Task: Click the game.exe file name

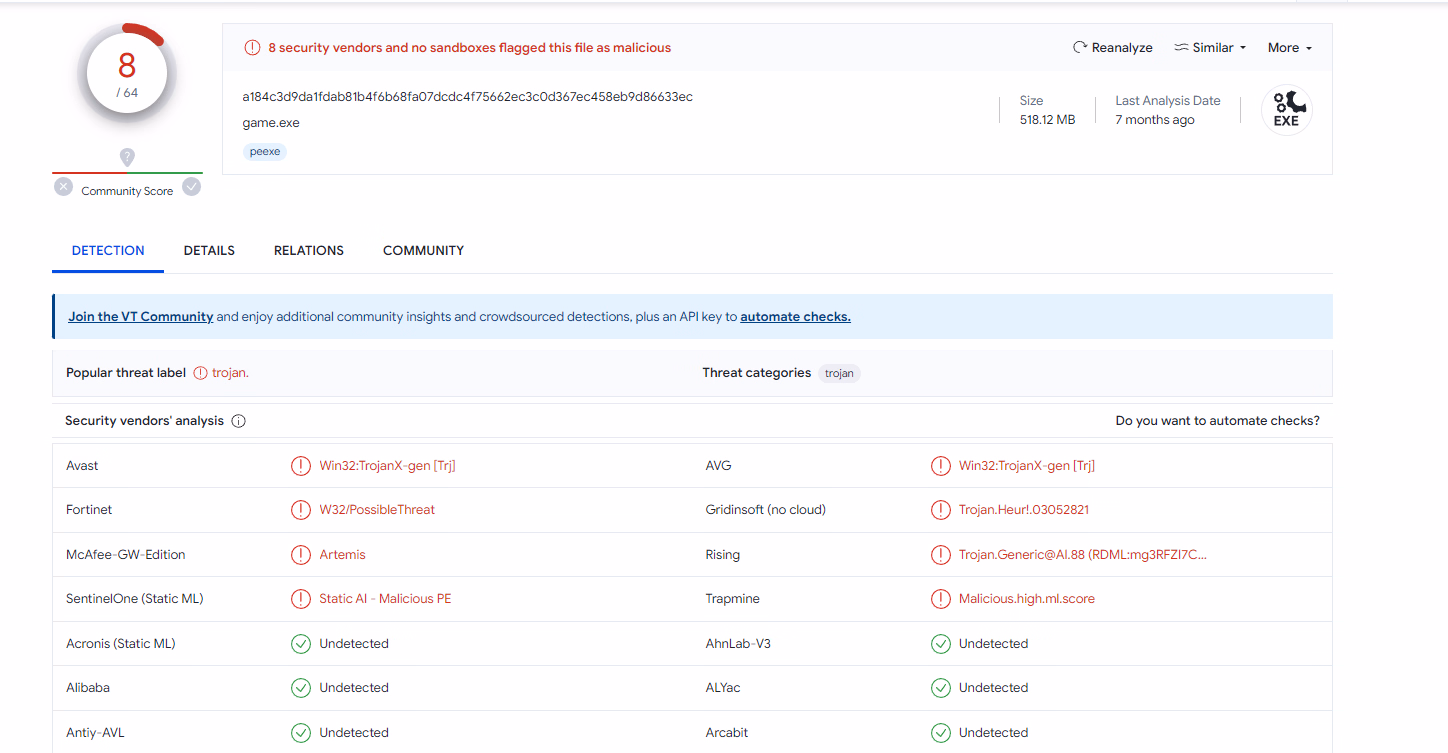Action: 271,123
